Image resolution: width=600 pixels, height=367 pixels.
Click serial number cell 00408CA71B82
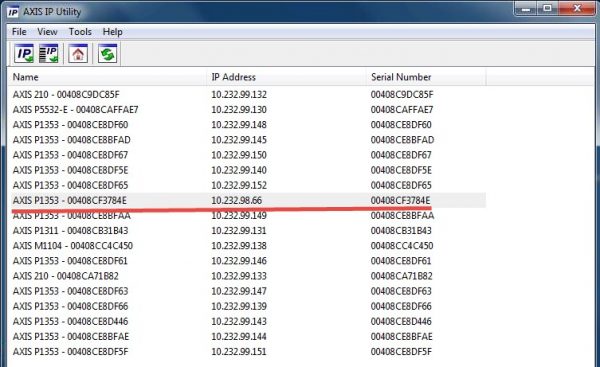pos(401,276)
